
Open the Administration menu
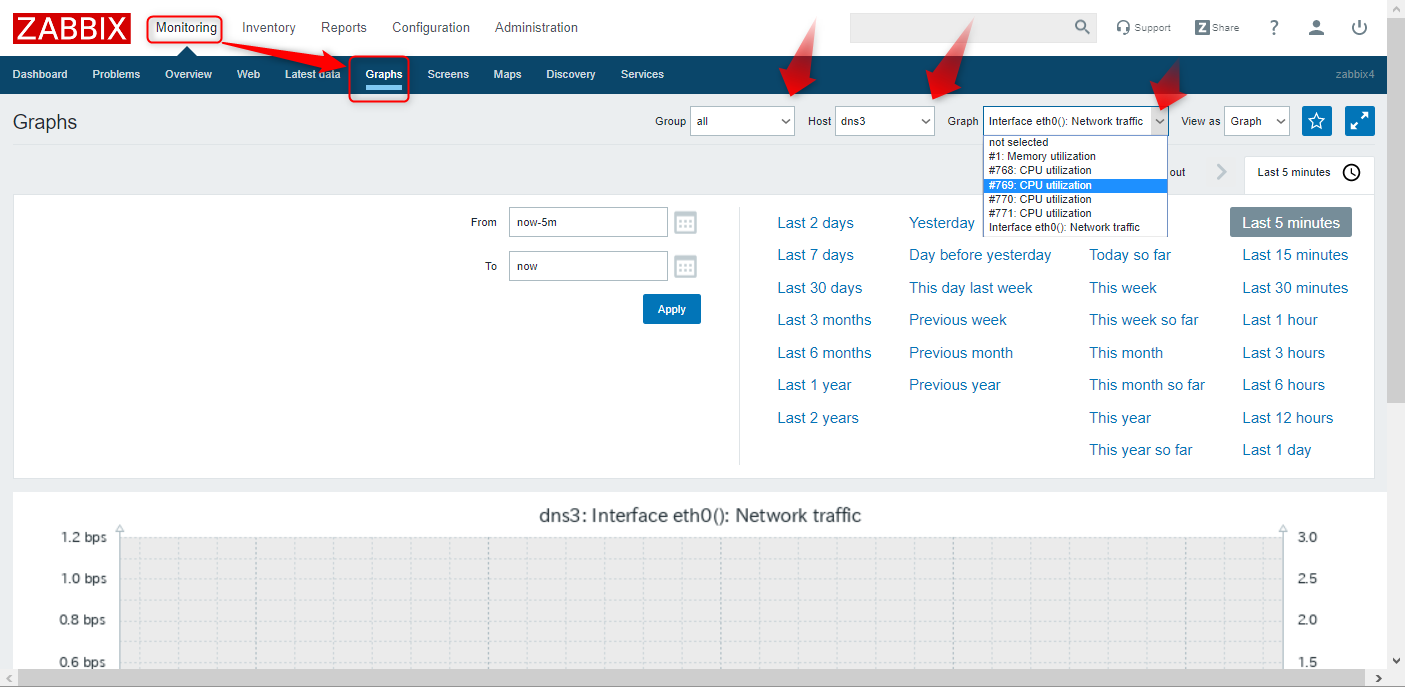536,28
